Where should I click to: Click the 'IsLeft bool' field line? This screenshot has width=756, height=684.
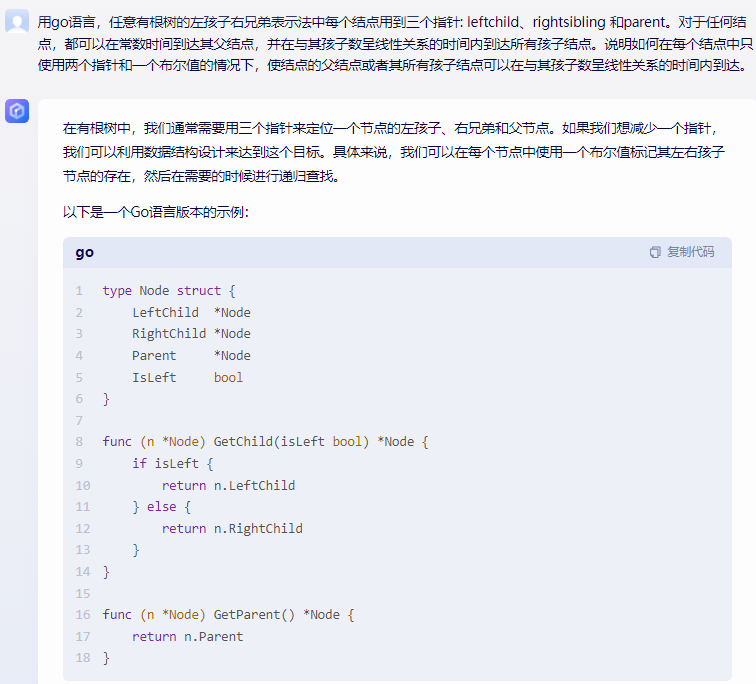[x=188, y=377]
